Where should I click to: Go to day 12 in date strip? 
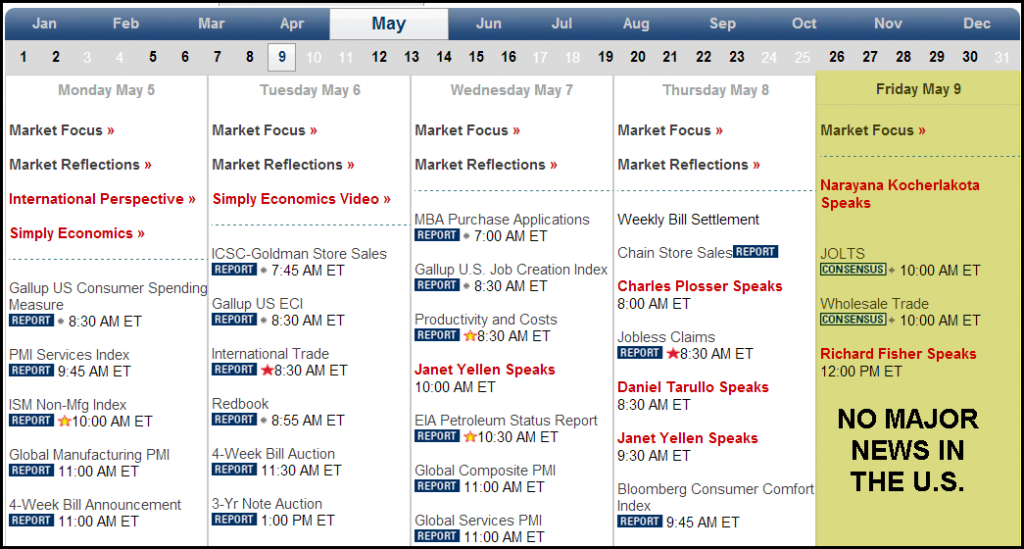click(x=379, y=57)
